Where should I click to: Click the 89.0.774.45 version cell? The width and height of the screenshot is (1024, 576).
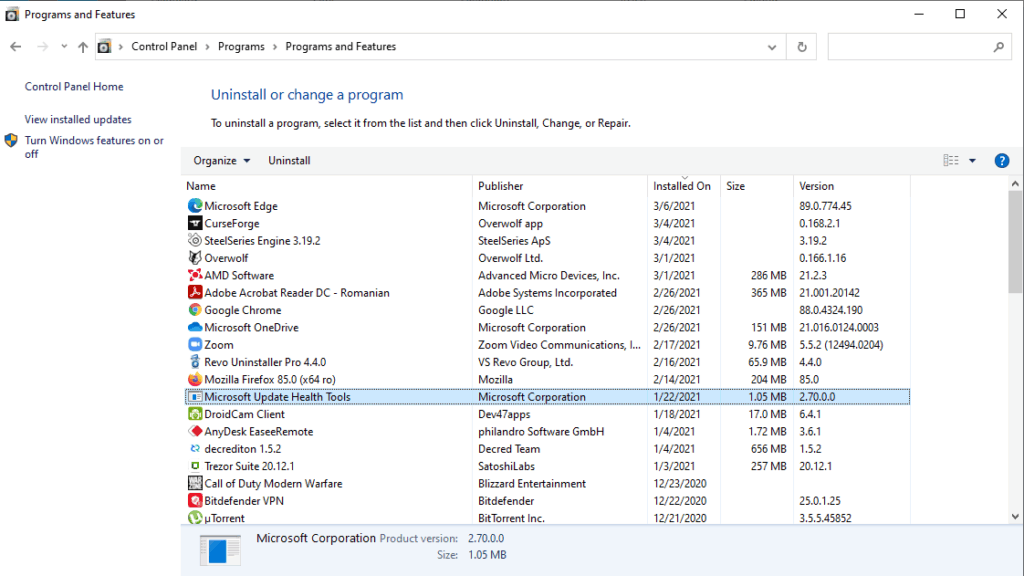pyautogui.click(x=825, y=206)
